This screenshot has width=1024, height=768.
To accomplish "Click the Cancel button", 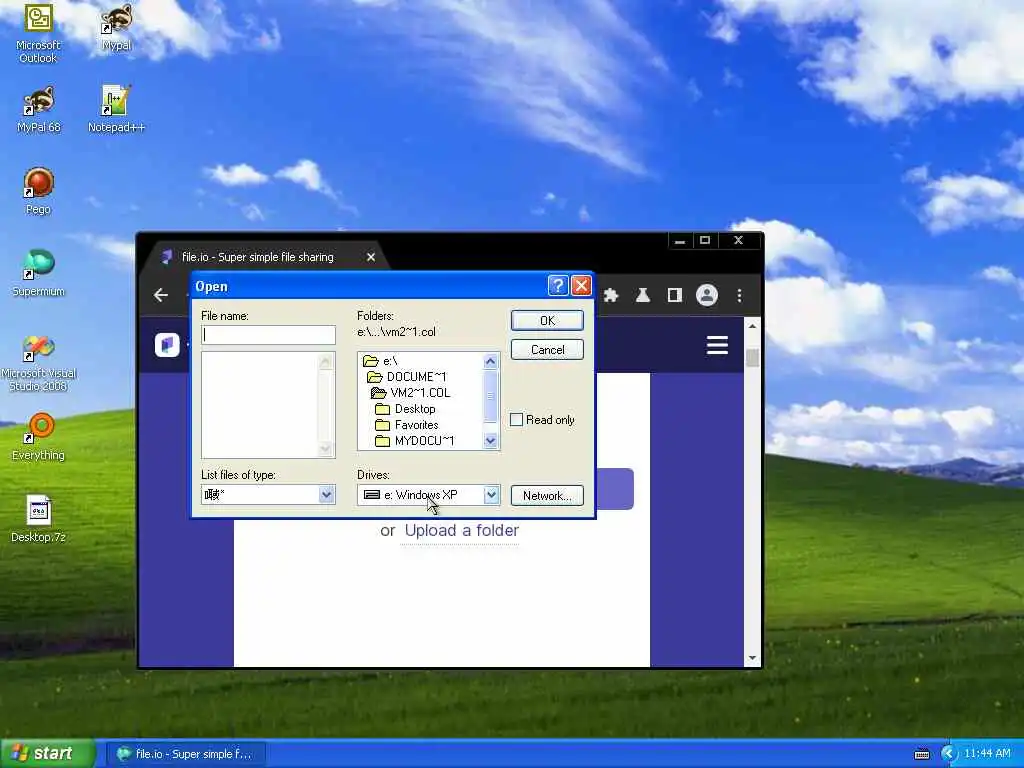I will [547, 350].
